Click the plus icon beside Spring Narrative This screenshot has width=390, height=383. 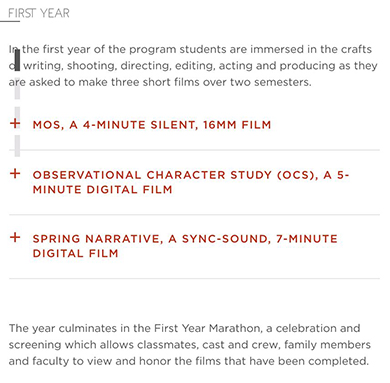pos(15,237)
